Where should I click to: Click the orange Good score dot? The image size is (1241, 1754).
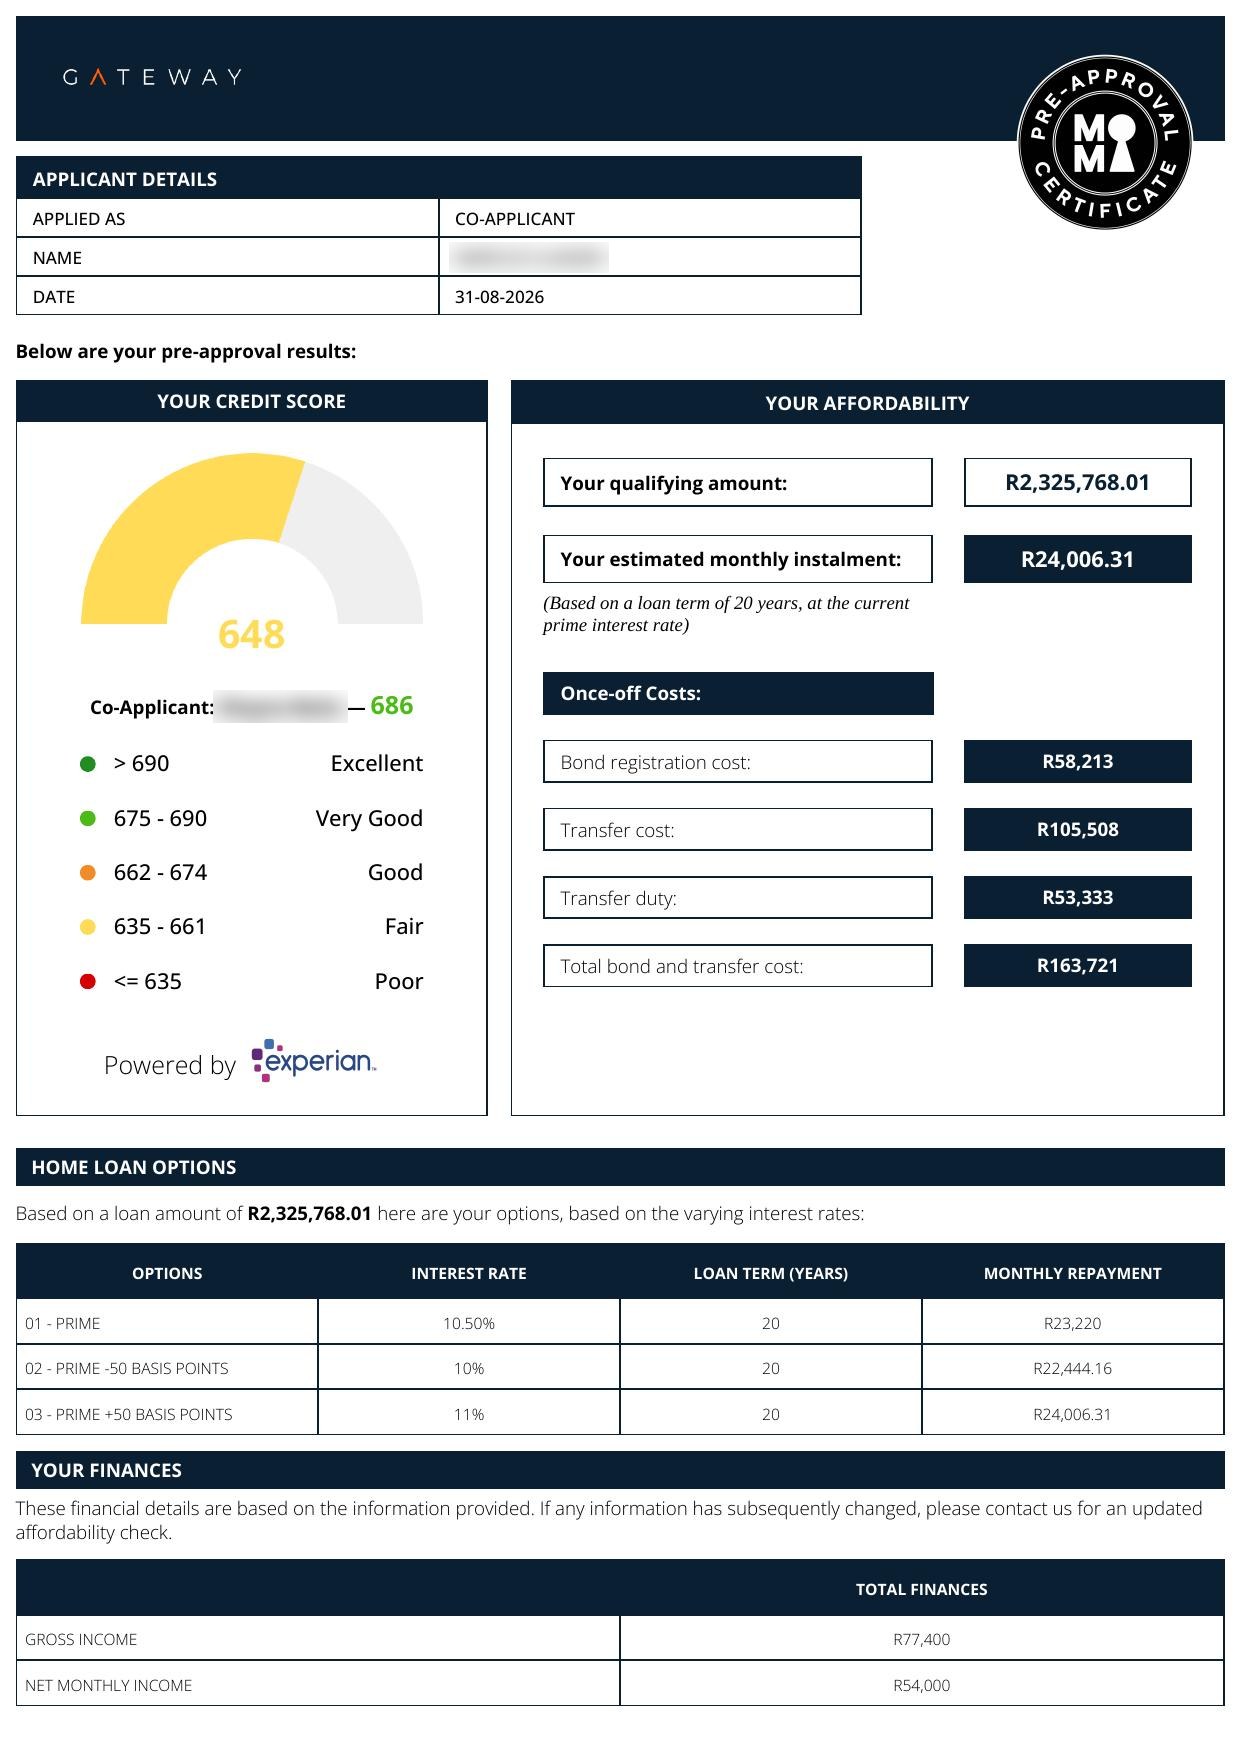pos(88,872)
